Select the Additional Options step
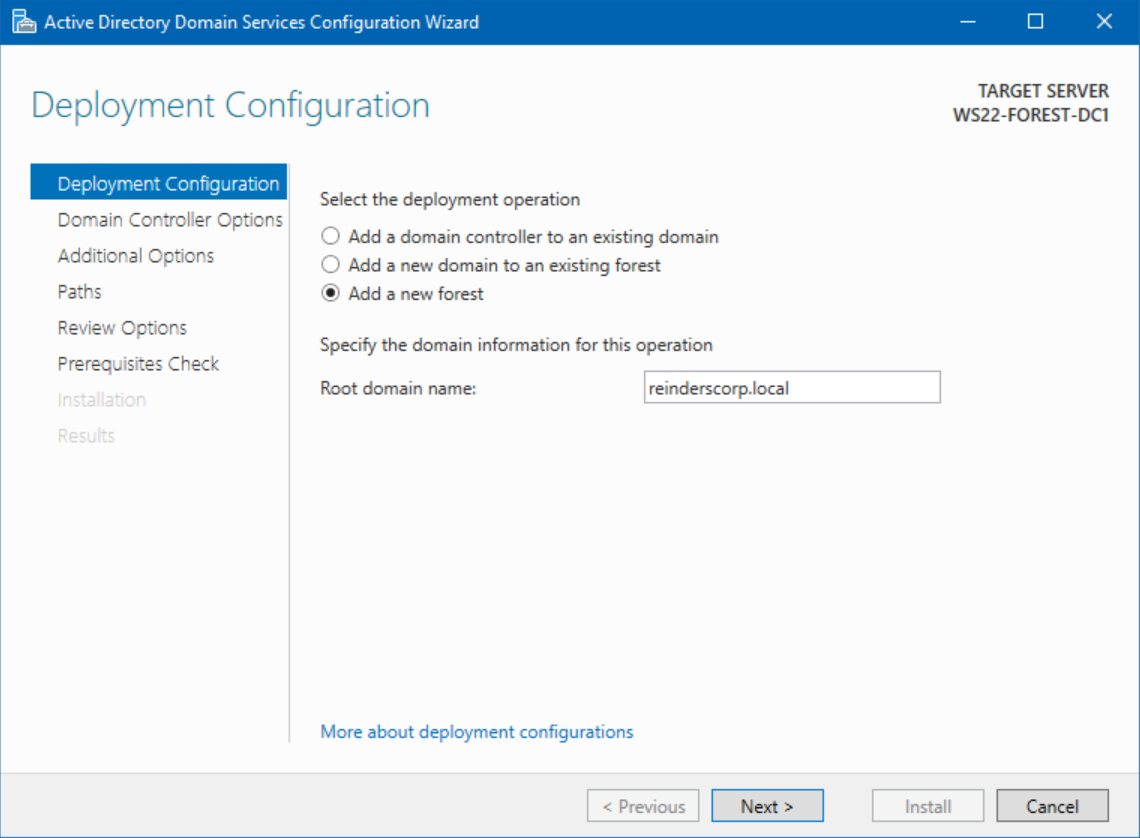Screen dimensions: 1140x838 pos(135,255)
